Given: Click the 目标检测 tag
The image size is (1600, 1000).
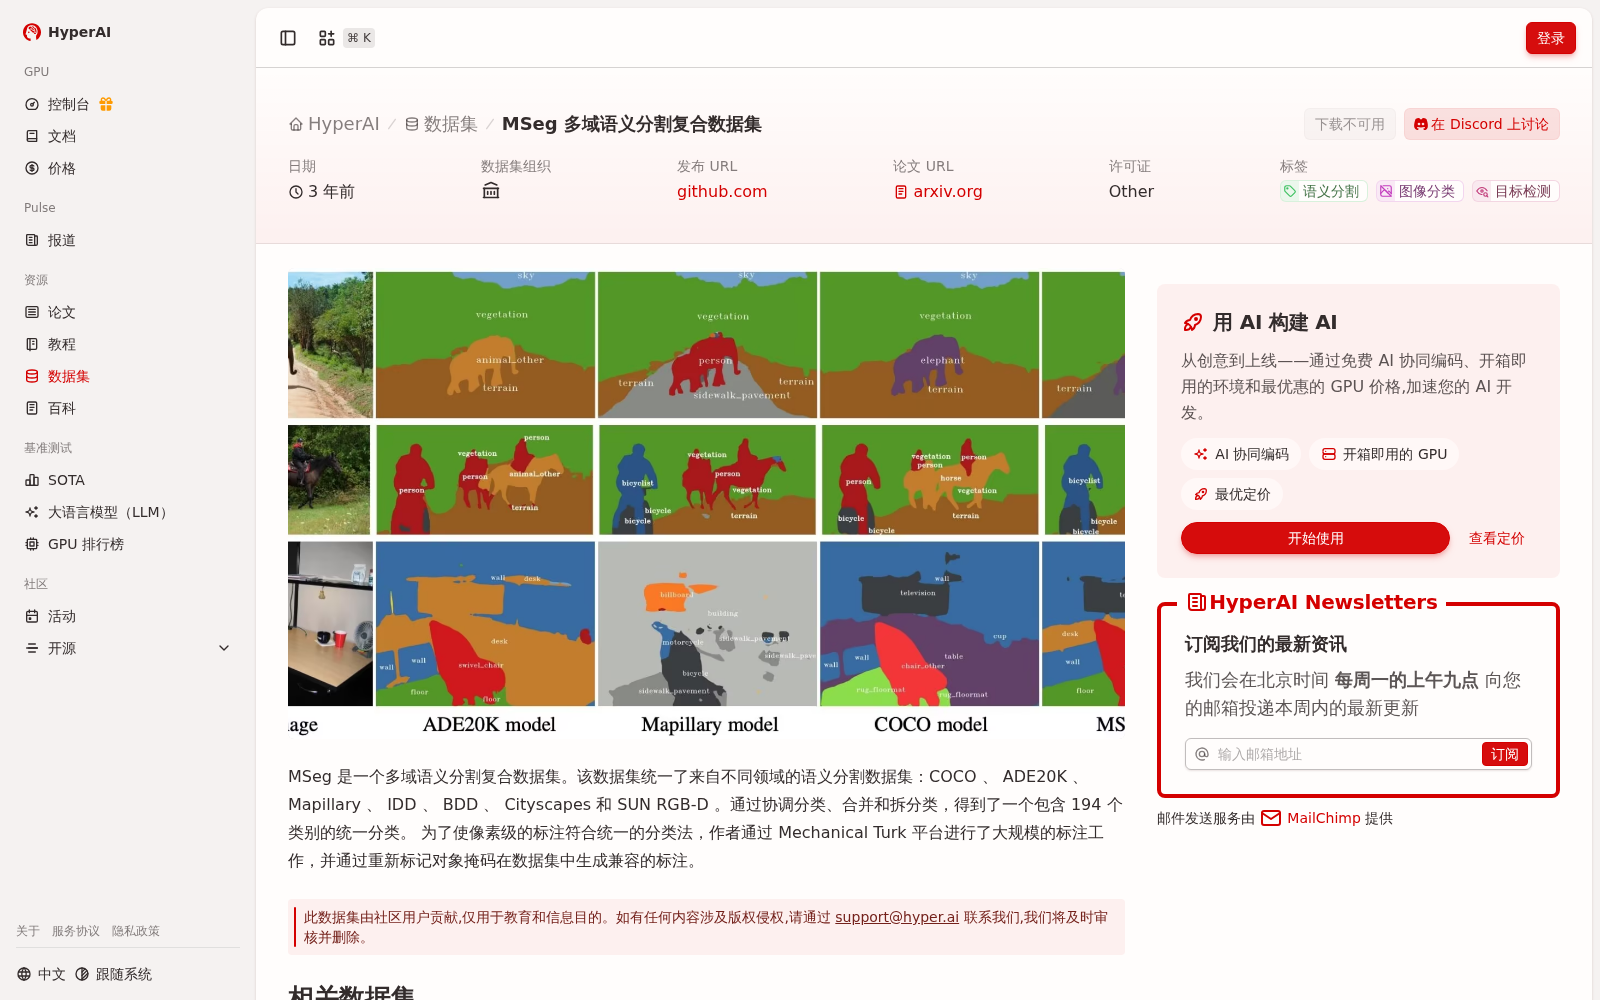Looking at the screenshot, I should [1516, 191].
